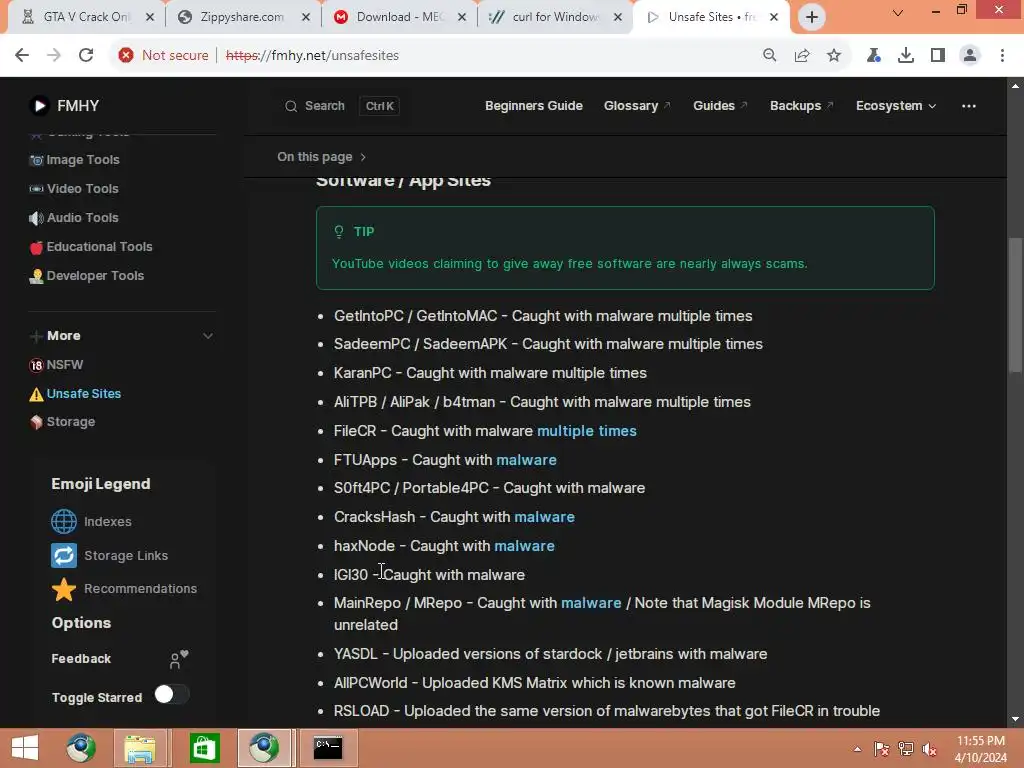
Task: Click the address bar URL
Action: pos(312,56)
